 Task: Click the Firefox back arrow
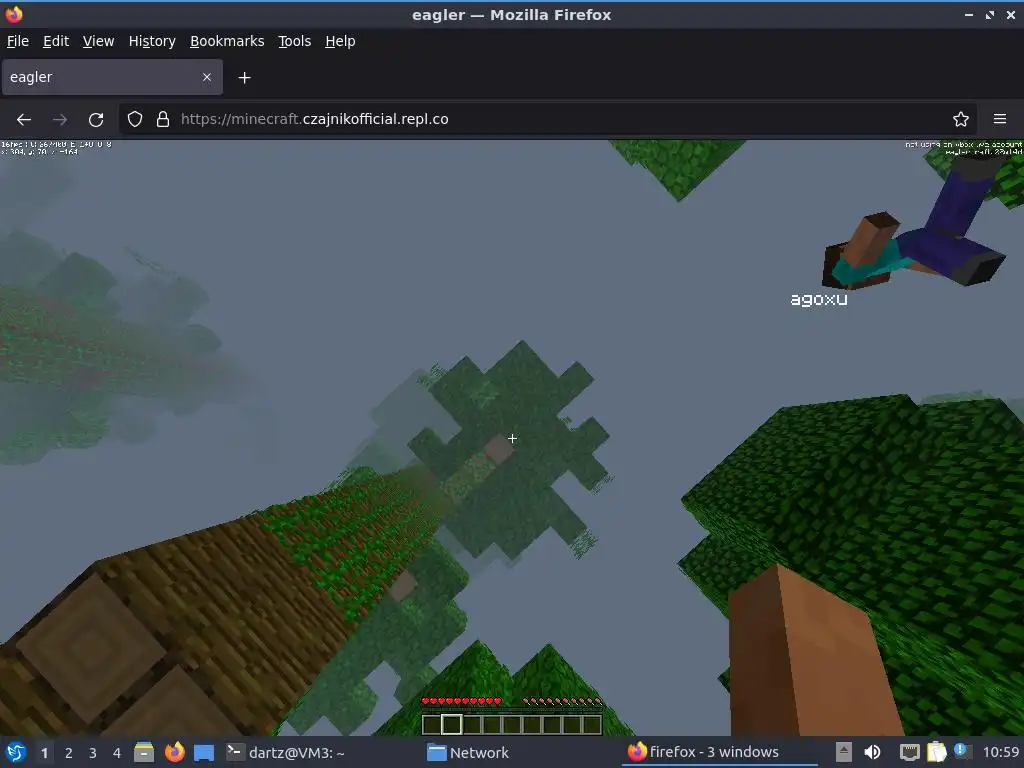click(24, 120)
